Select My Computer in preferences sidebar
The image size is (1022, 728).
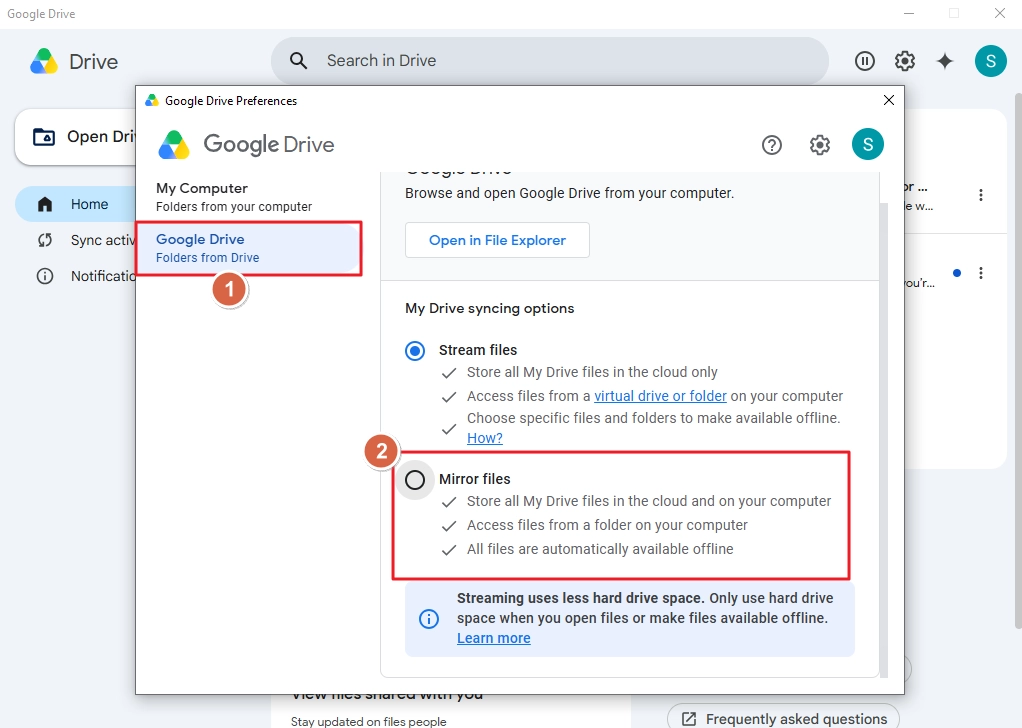pyautogui.click(x=248, y=197)
